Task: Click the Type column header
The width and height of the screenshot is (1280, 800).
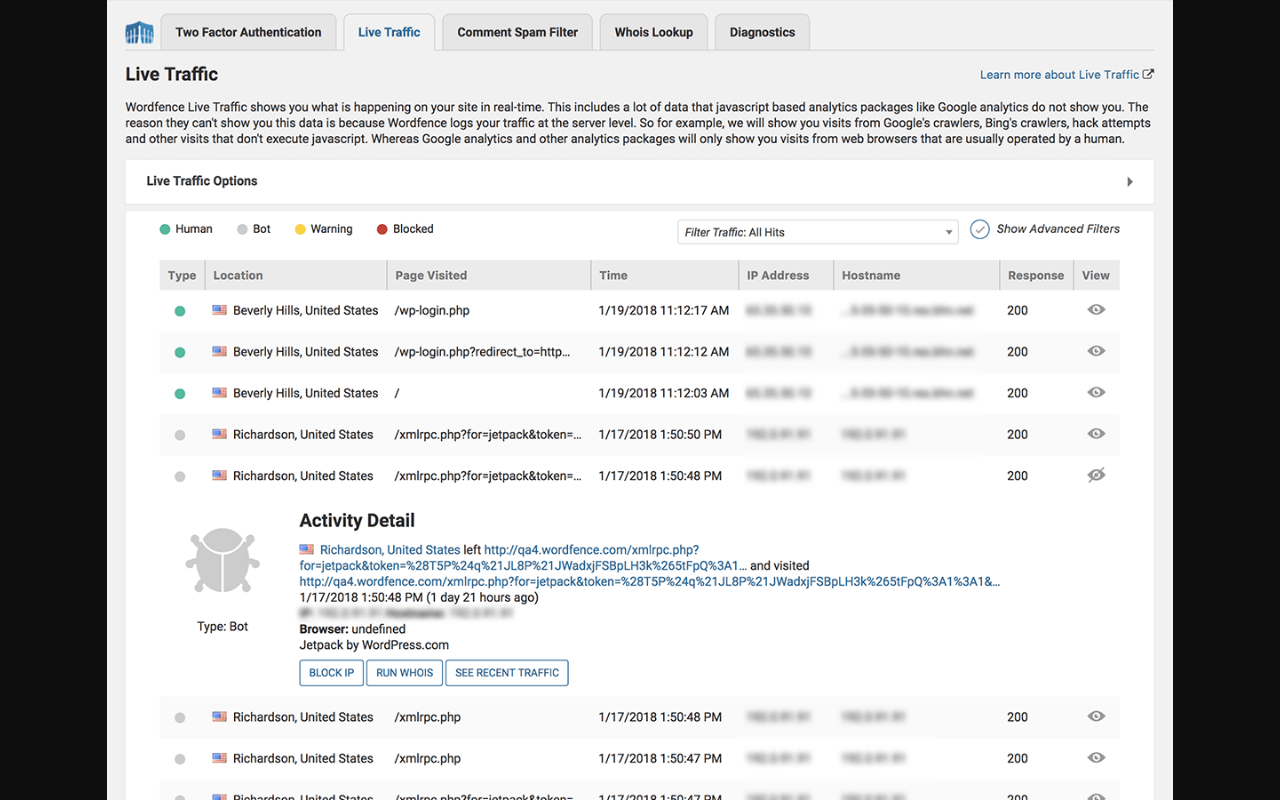Action: pos(182,275)
